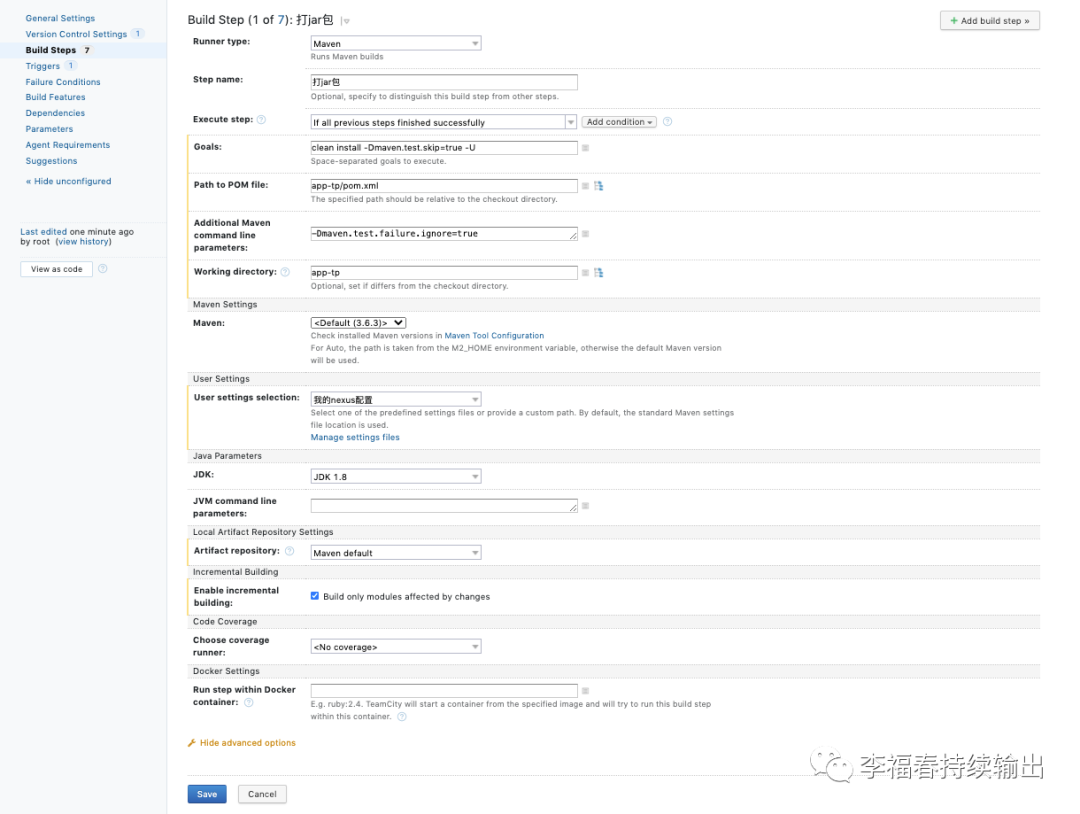Focus JVM command line parameters textarea
This screenshot has height=814, width=1080.
pyautogui.click(x=444, y=506)
